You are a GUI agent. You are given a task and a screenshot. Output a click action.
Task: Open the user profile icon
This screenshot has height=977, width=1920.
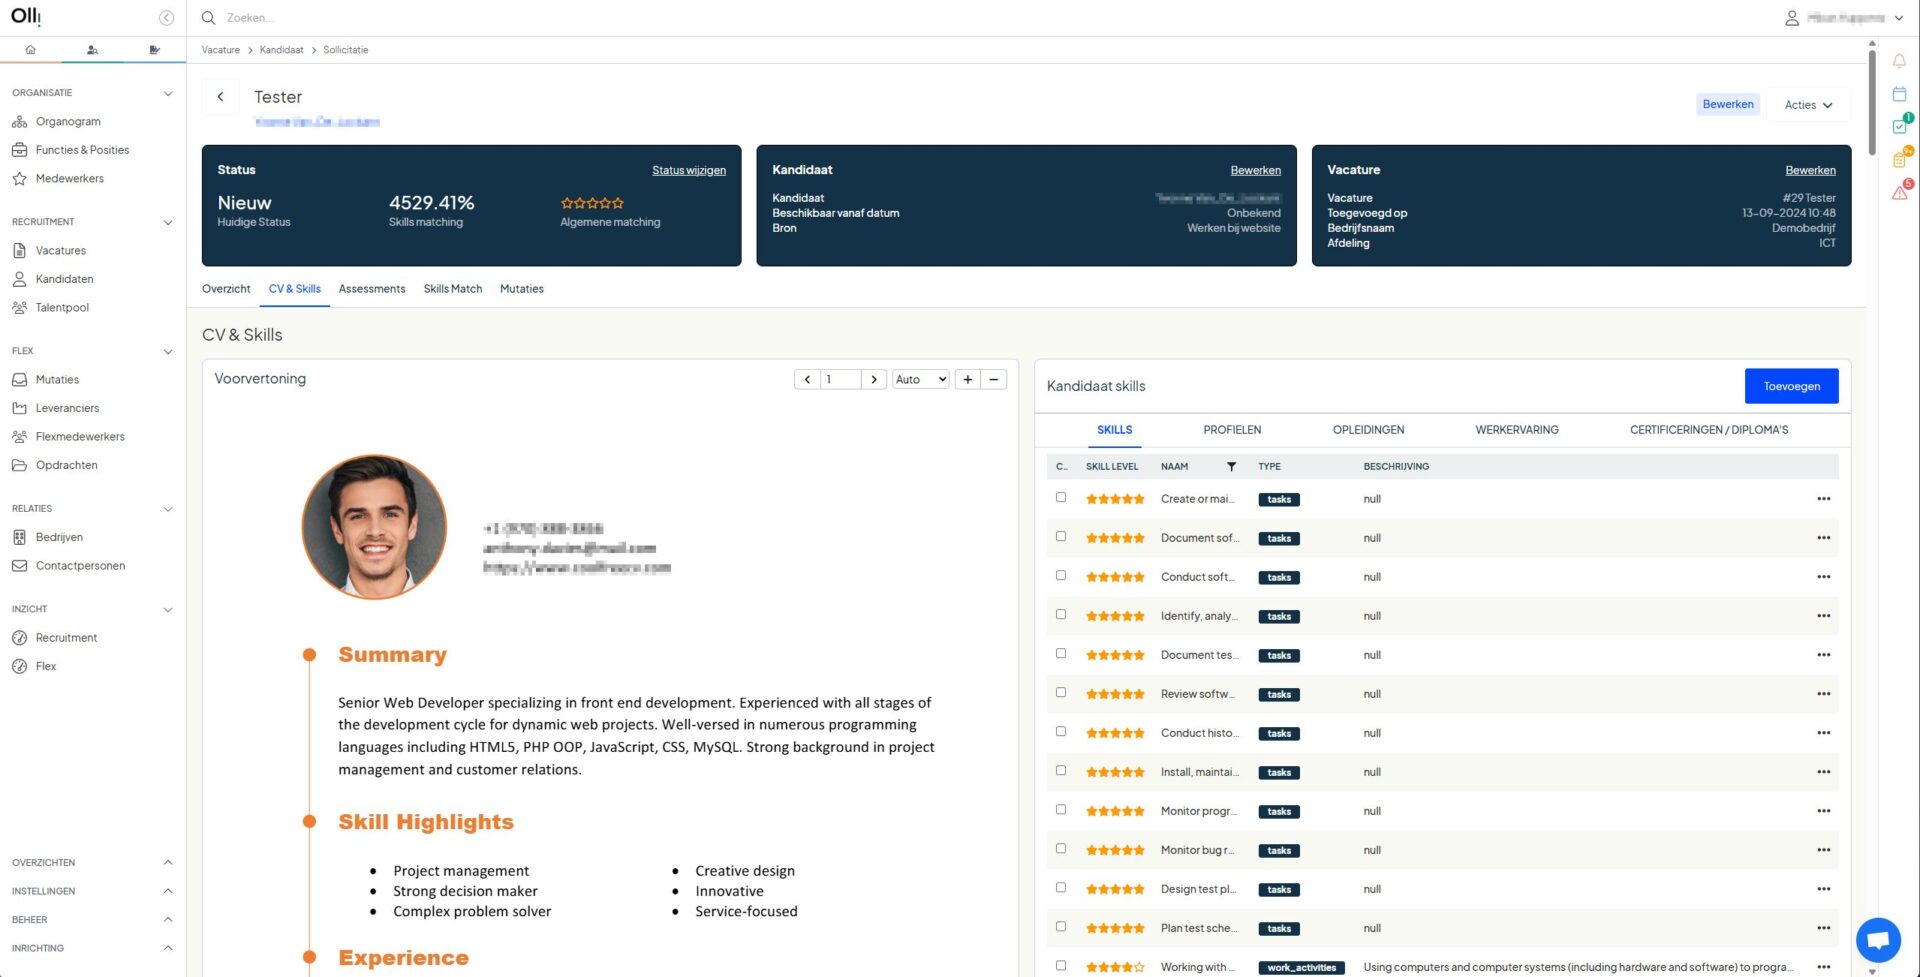[1792, 18]
